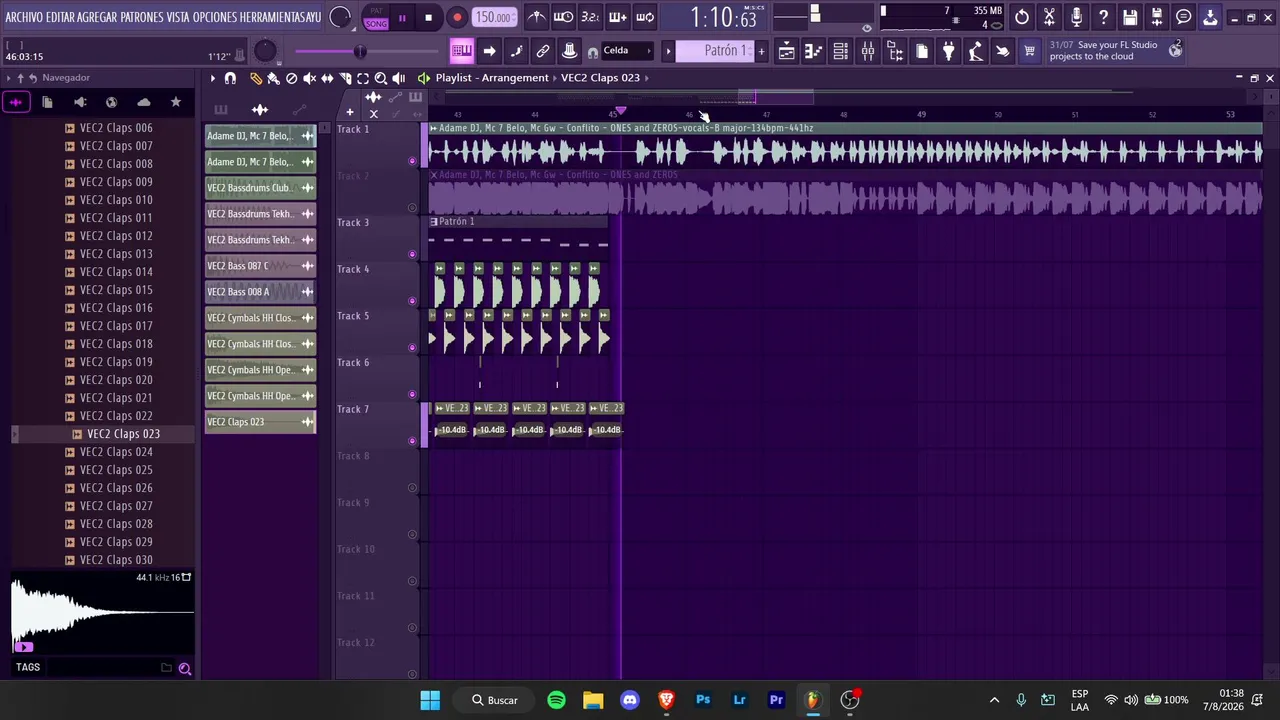This screenshot has height=720, width=1280.
Task: Open the Celda snap dropdown
Action: click(626, 51)
